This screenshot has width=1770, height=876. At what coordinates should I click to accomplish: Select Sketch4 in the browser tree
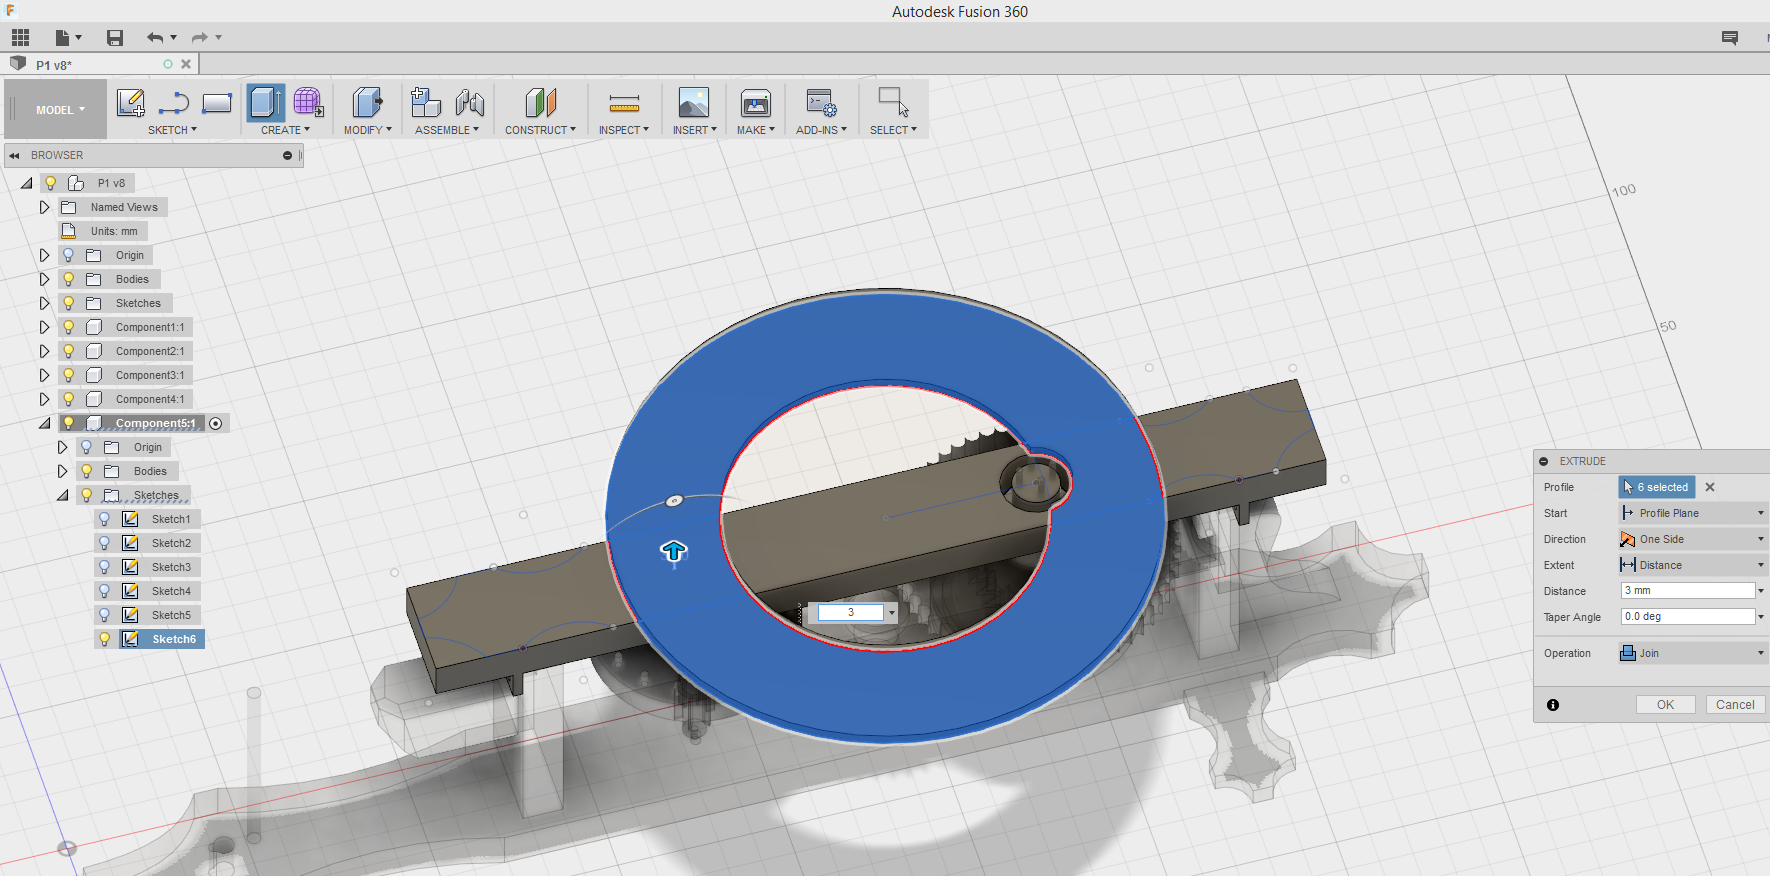pyautogui.click(x=171, y=591)
